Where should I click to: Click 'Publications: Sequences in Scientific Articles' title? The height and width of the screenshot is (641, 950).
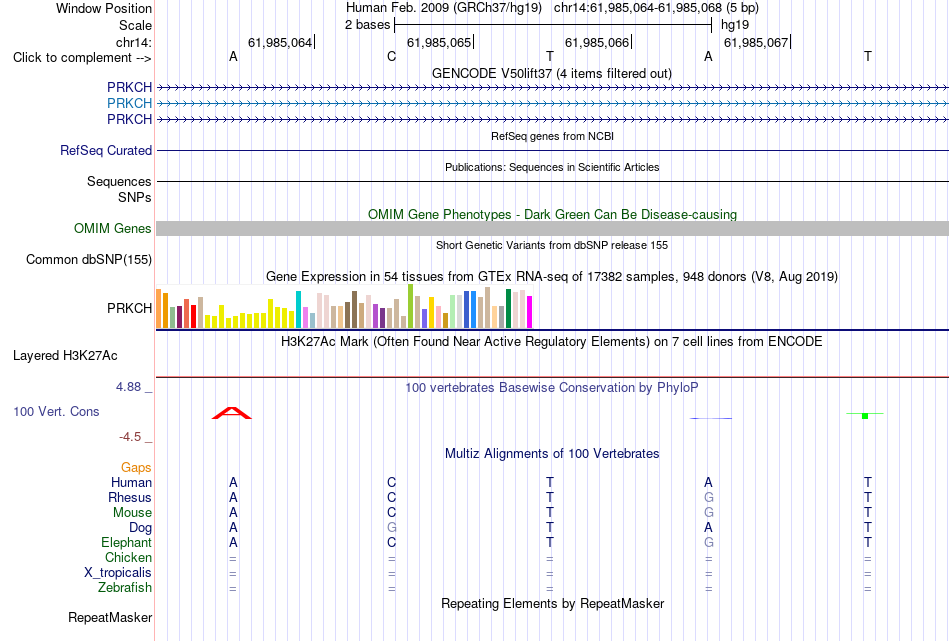pyautogui.click(x=552, y=167)
